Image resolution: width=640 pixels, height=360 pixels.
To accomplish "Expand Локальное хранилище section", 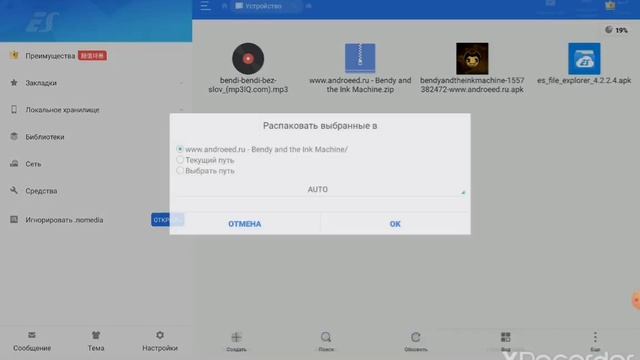I will [x=96, y=110].
